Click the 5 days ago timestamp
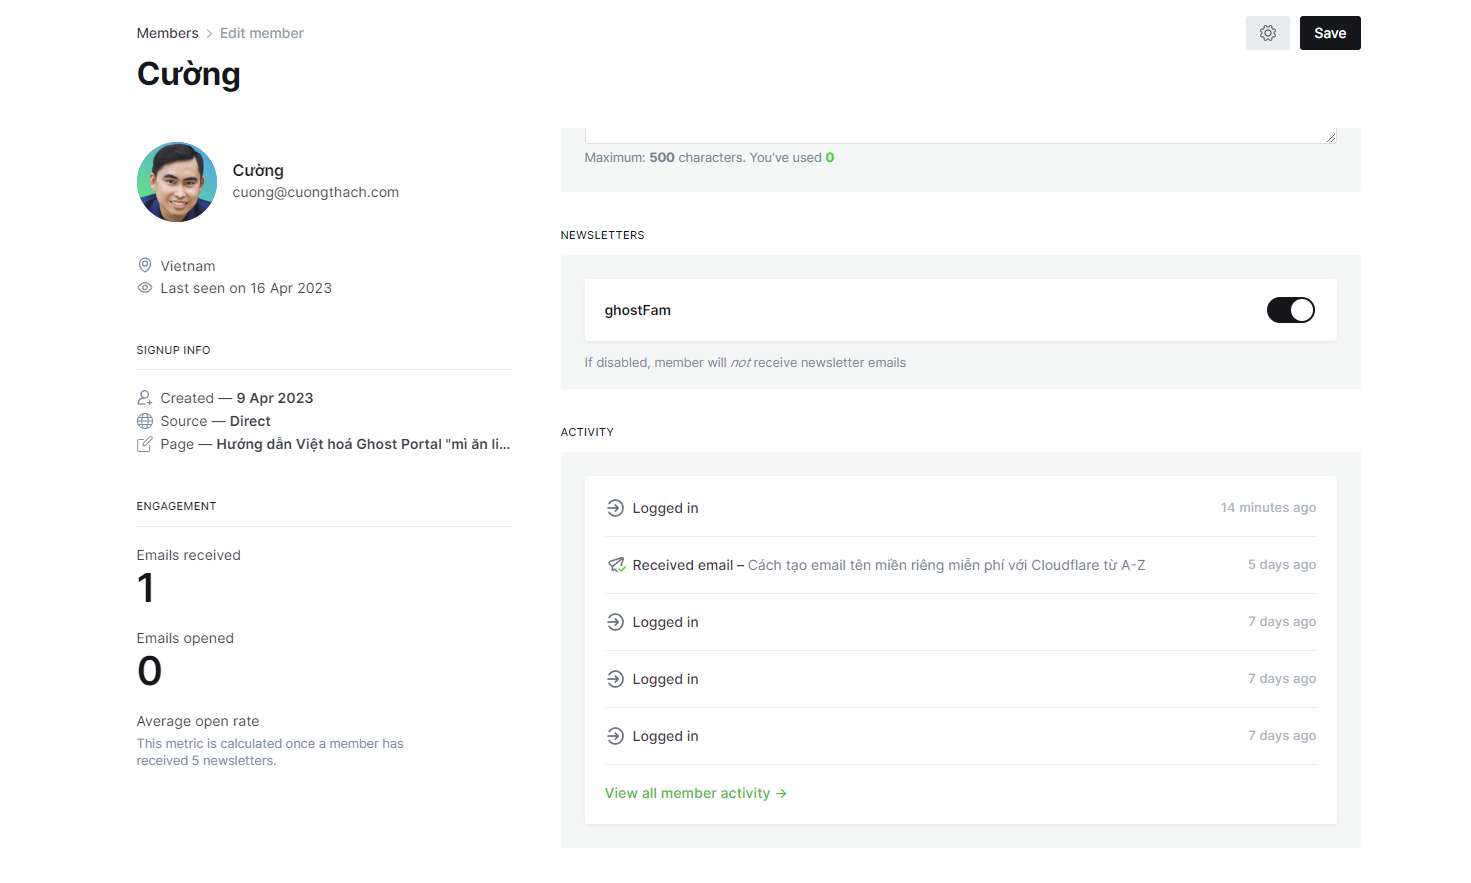The width and height of the screenshot is (1471, 883). point(1282,565)
